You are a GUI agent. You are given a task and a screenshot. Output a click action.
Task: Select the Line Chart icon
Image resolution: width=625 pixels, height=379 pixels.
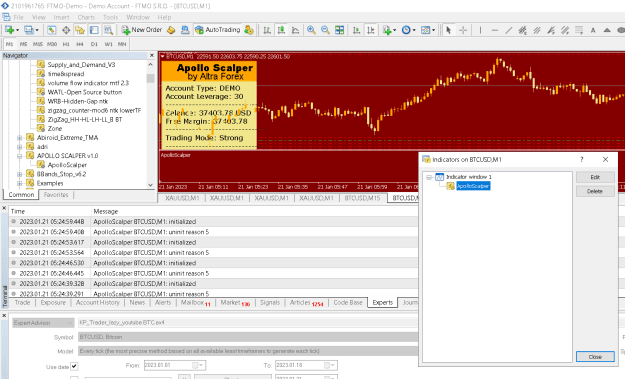coord(295,30)
